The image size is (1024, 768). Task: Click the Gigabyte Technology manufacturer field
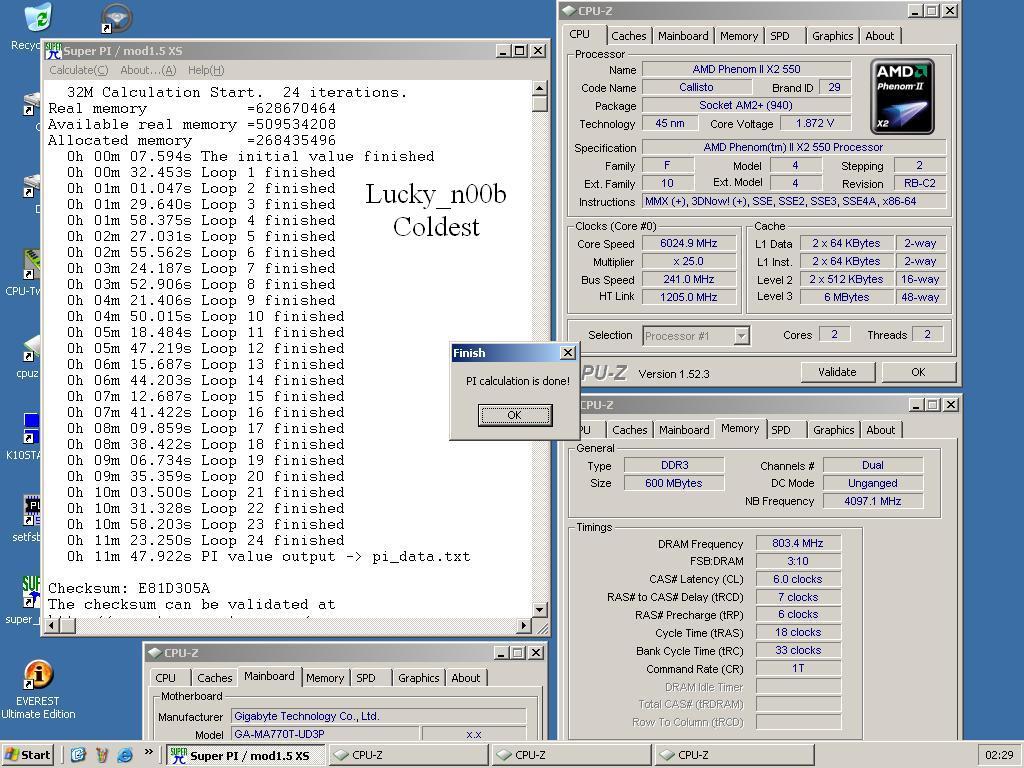click(x=378, y=716)
